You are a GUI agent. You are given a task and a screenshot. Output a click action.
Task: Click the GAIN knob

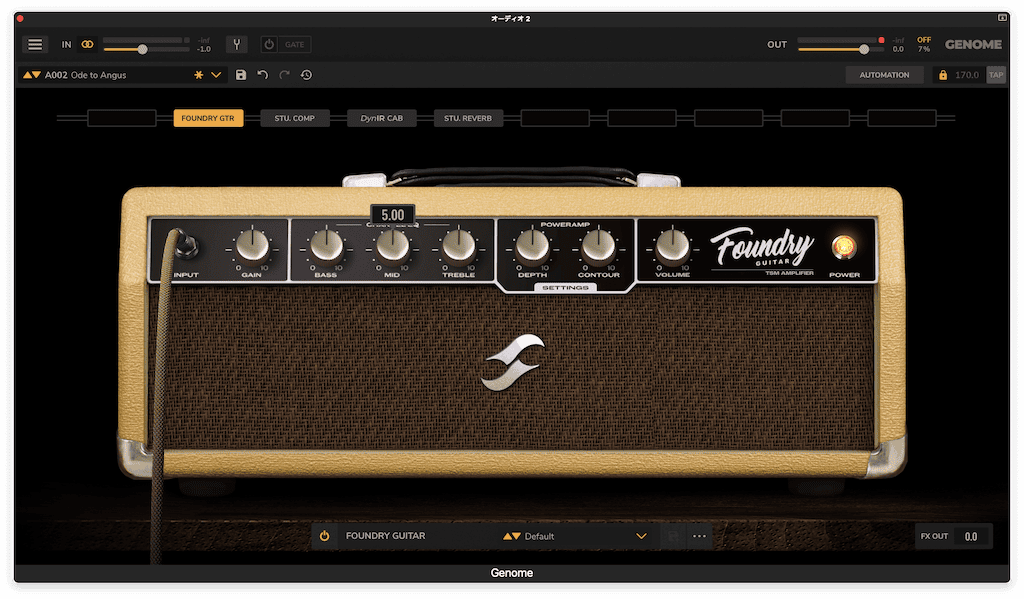252,246
